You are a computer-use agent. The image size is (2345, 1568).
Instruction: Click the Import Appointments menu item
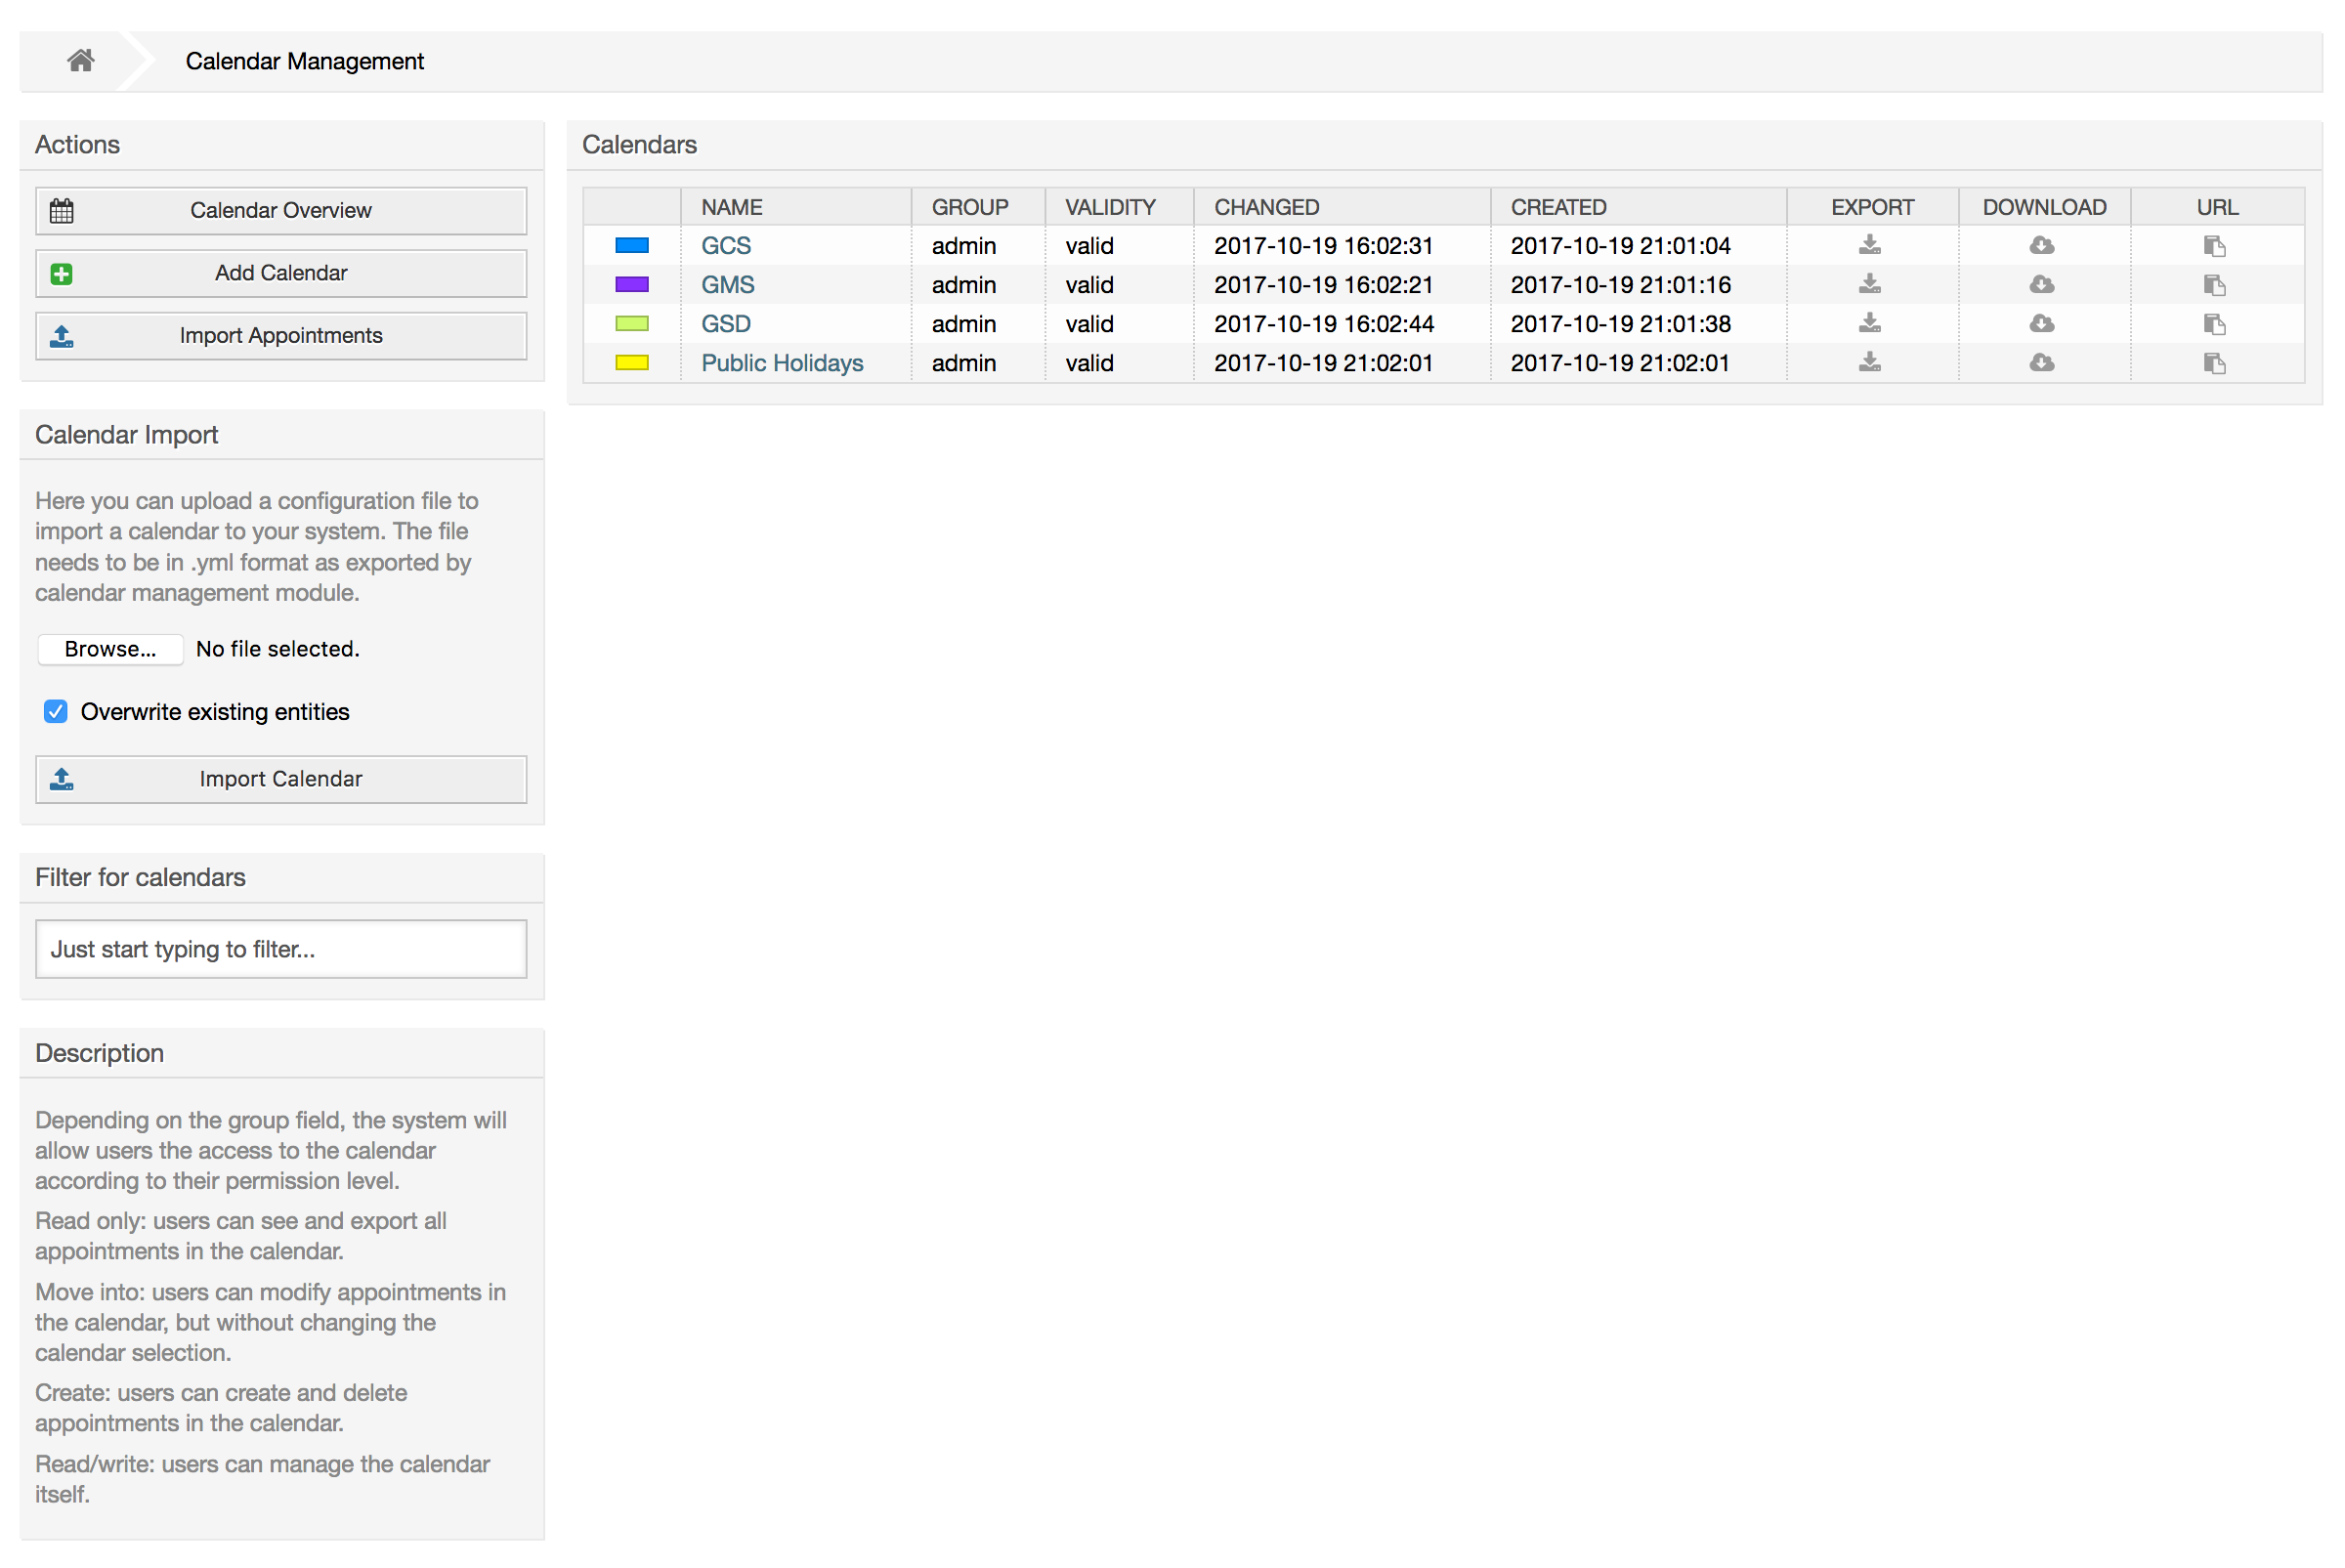coord(280,334)
